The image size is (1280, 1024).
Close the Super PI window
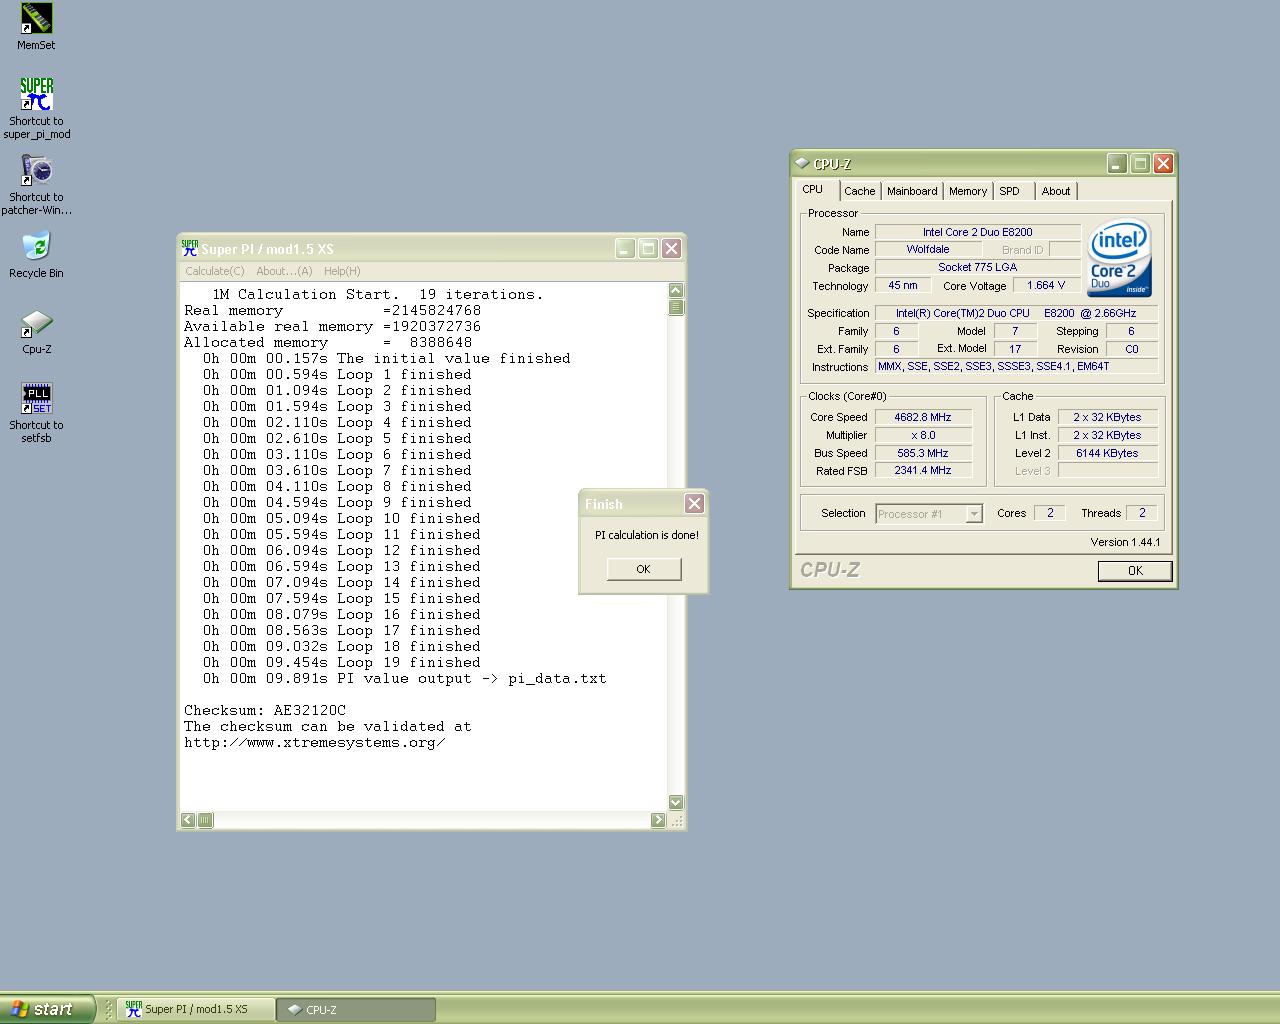click(x=672, y=248)
